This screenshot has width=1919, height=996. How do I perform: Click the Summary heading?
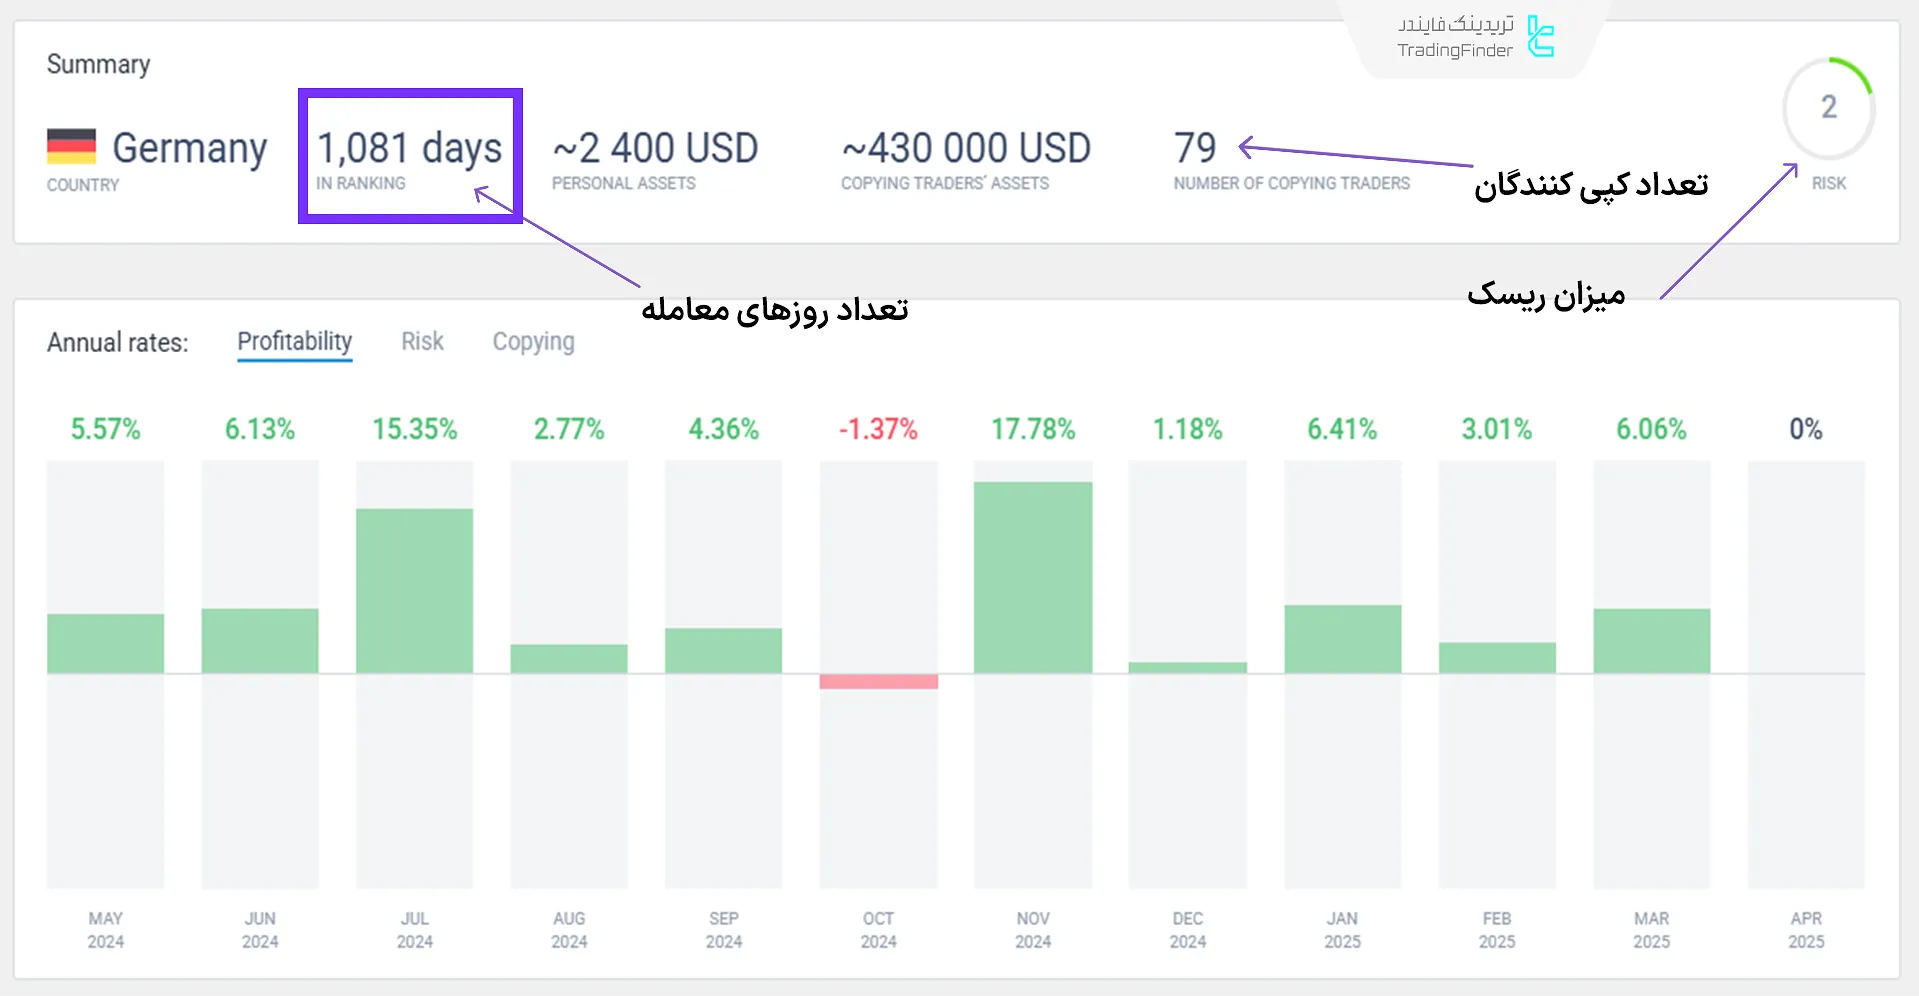coord(98,64)
